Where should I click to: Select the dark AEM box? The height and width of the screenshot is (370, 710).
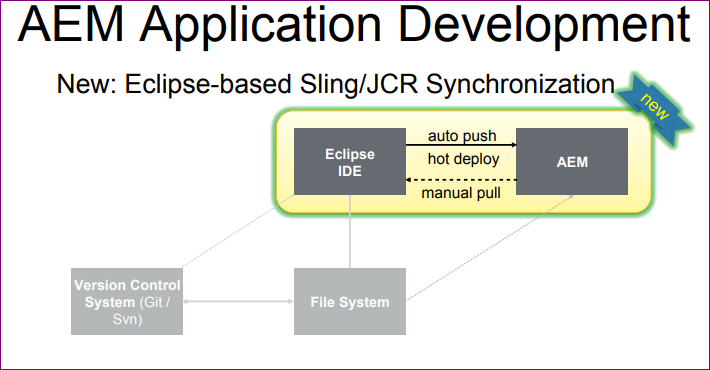pos(572,162)
